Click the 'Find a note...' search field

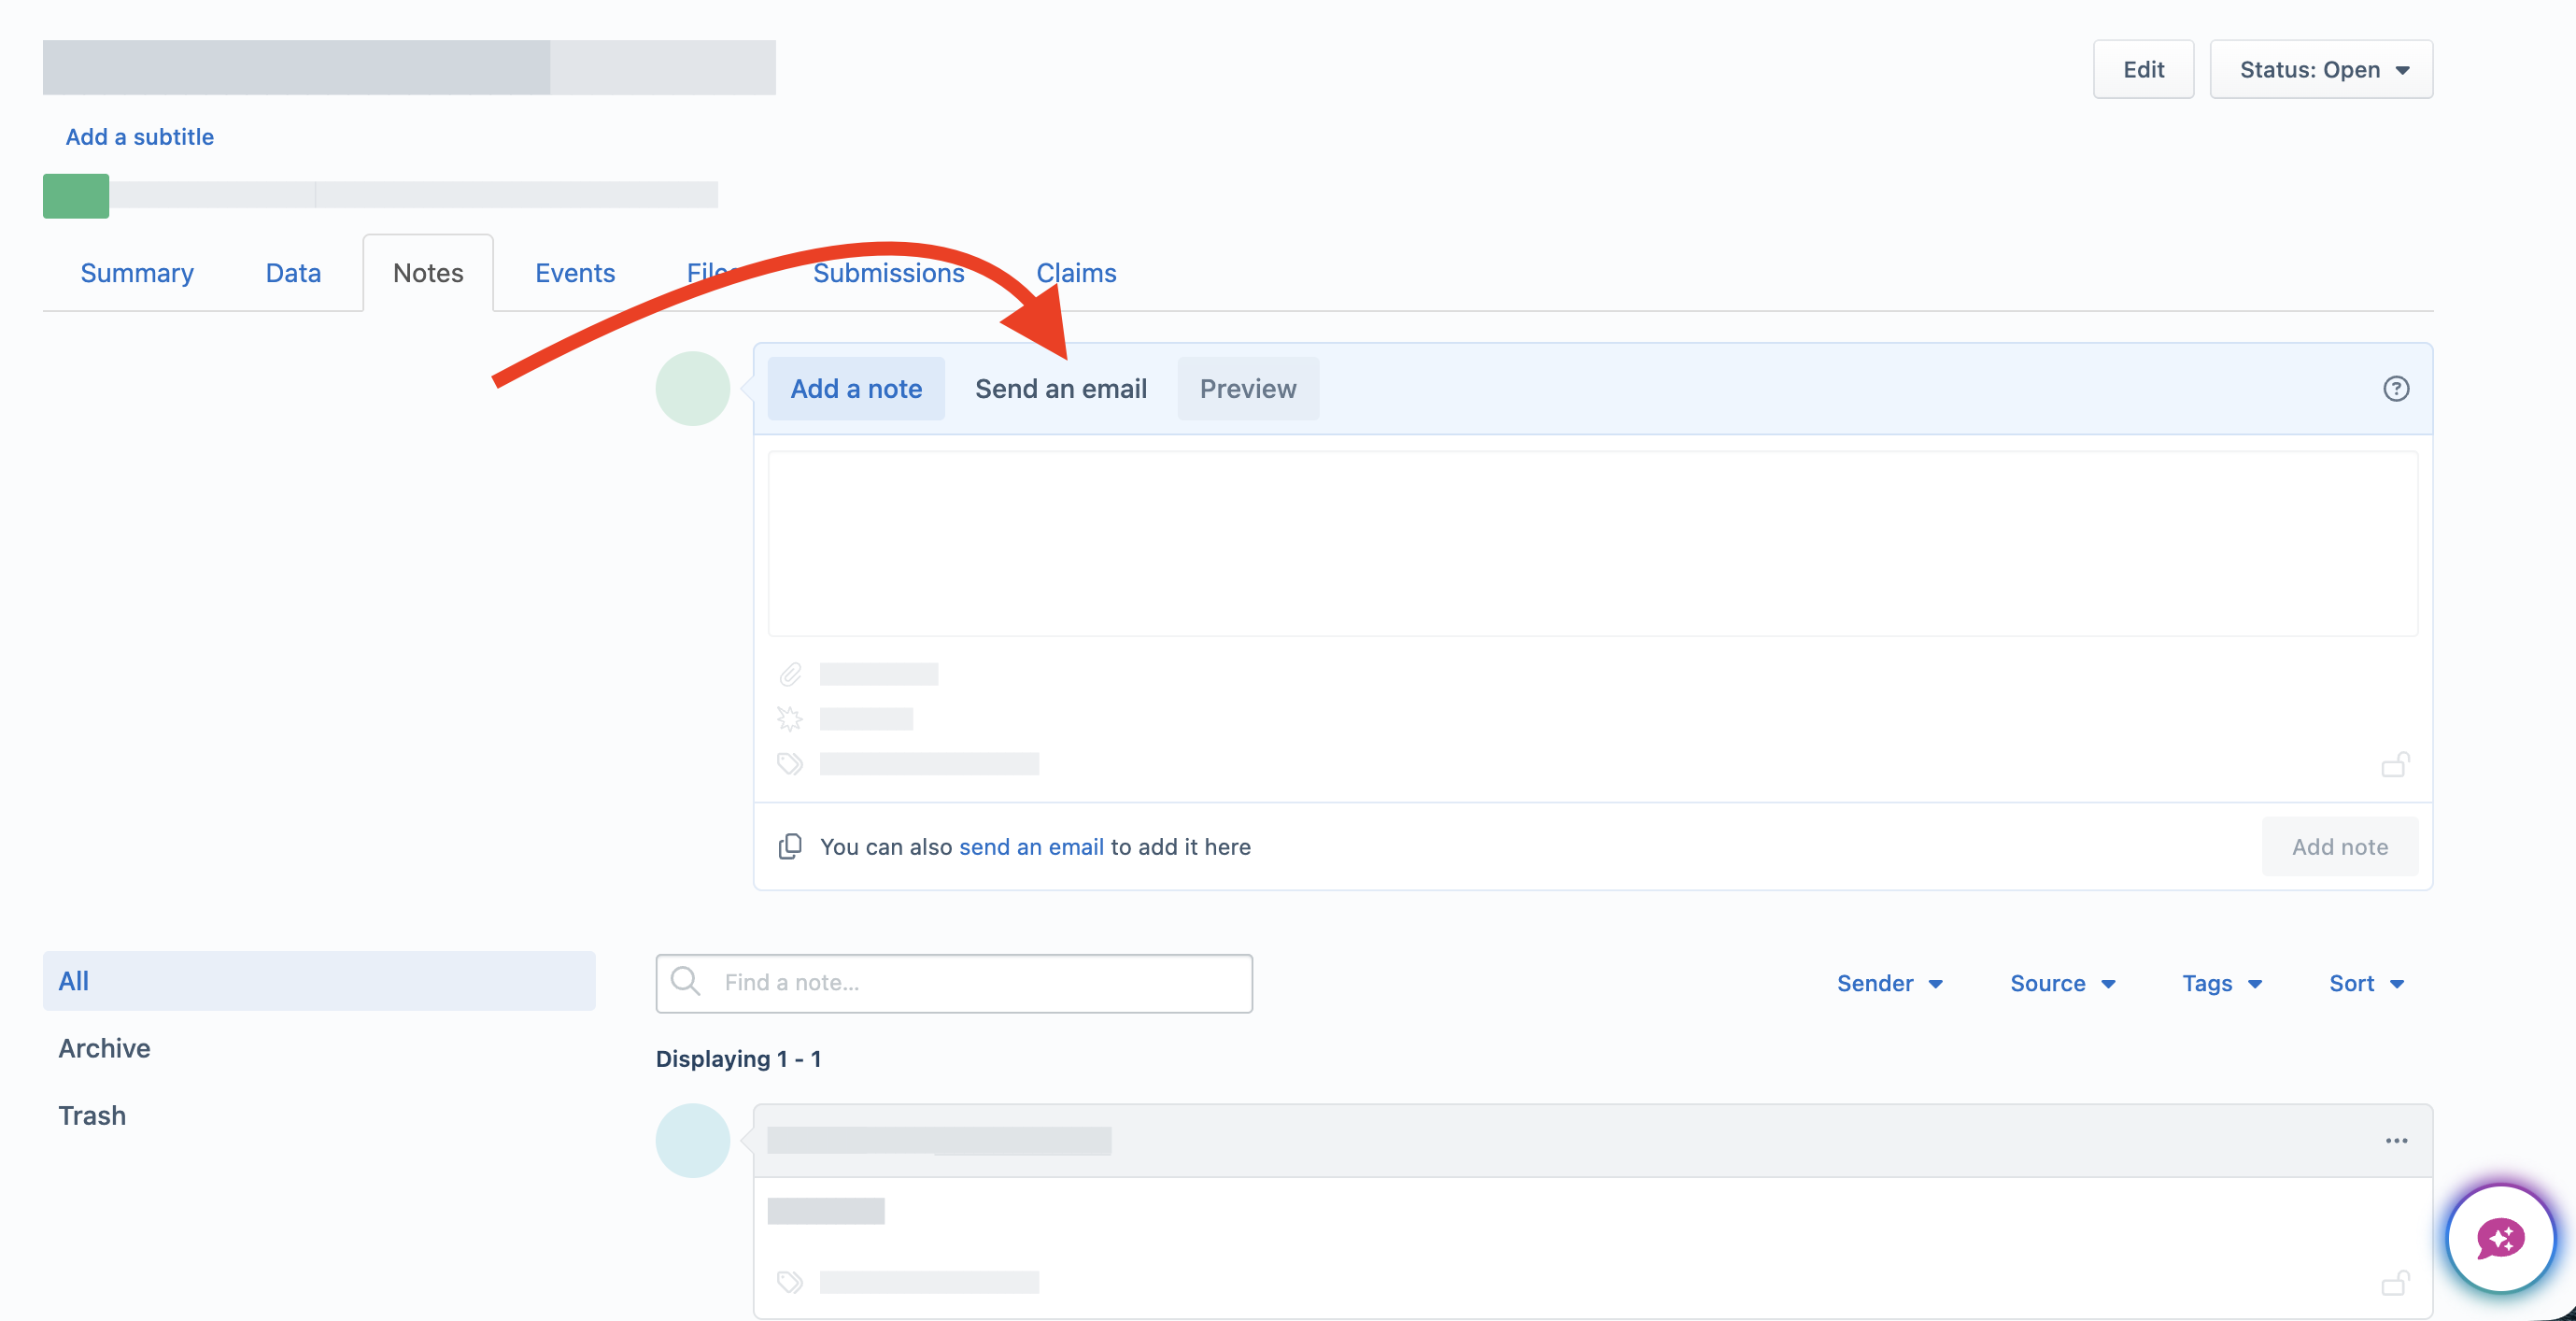pos(954,983)
